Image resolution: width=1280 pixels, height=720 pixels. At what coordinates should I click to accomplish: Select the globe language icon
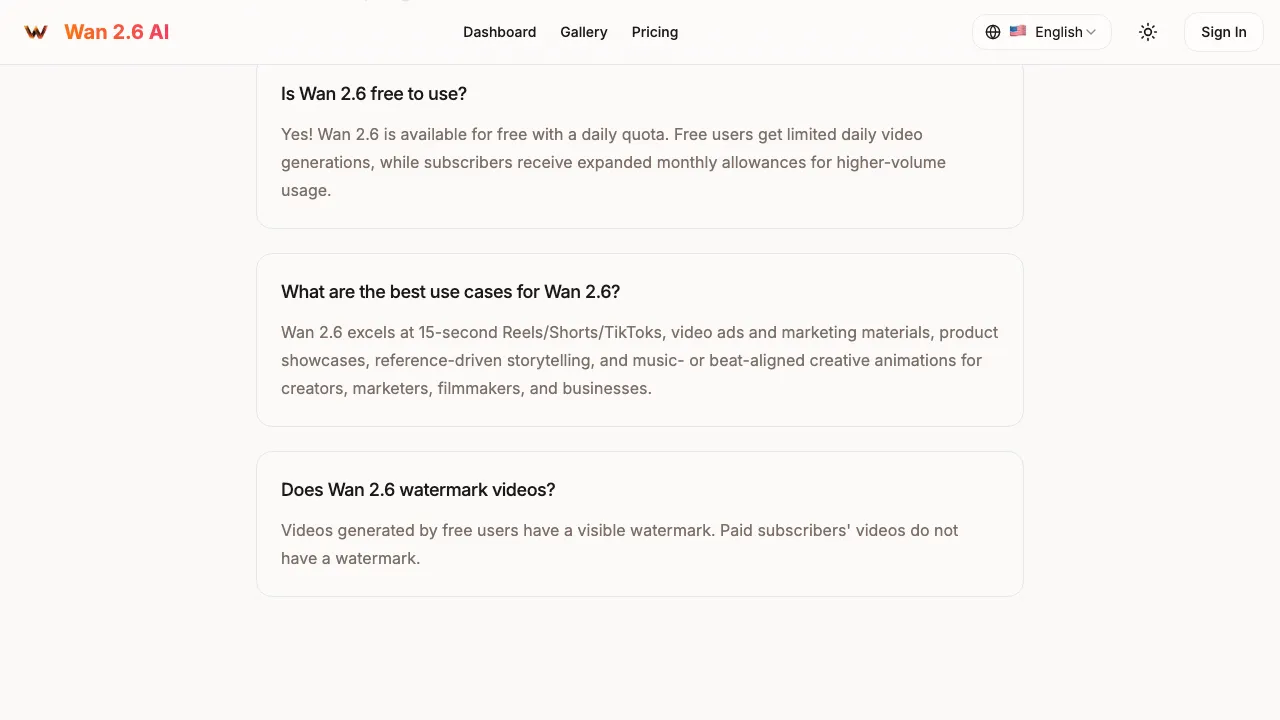click(x=993, y=32)
